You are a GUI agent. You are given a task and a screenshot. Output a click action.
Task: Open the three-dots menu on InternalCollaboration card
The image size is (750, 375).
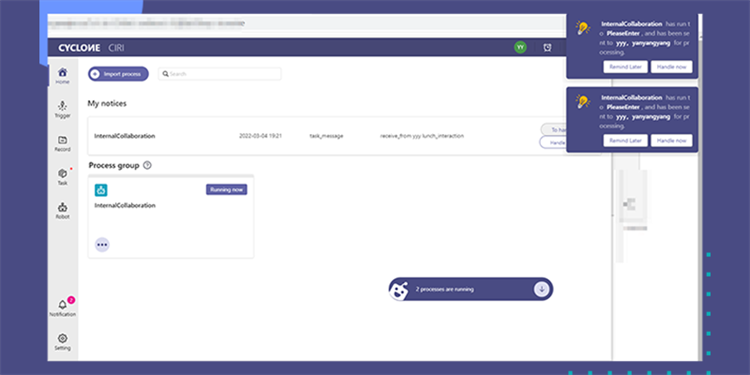point(102,244)
